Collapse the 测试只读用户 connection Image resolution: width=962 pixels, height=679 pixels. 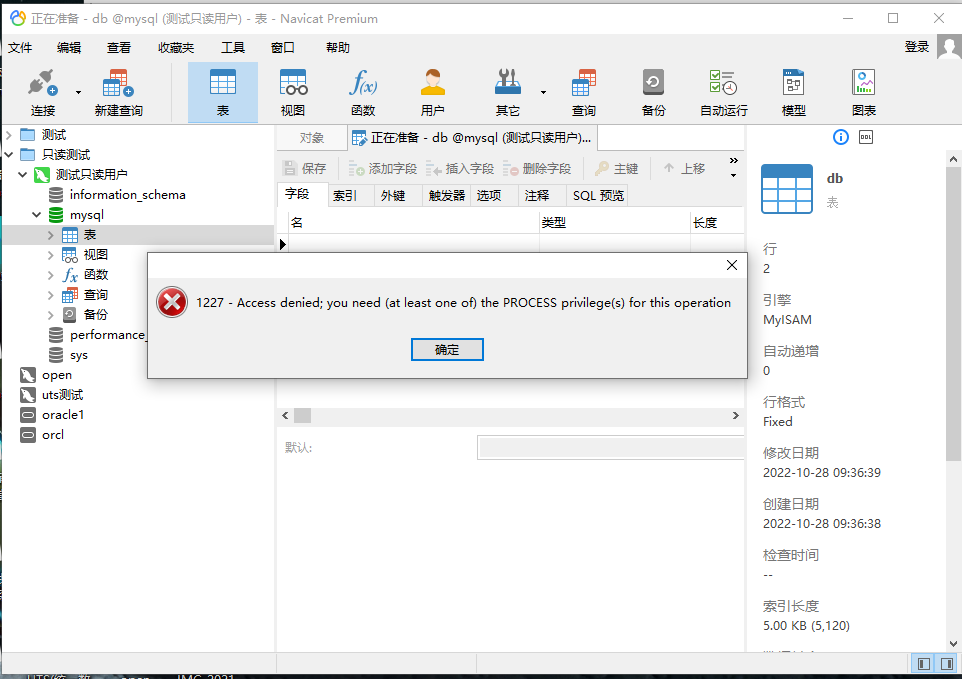pyautogui.click(x=23, y=175)
